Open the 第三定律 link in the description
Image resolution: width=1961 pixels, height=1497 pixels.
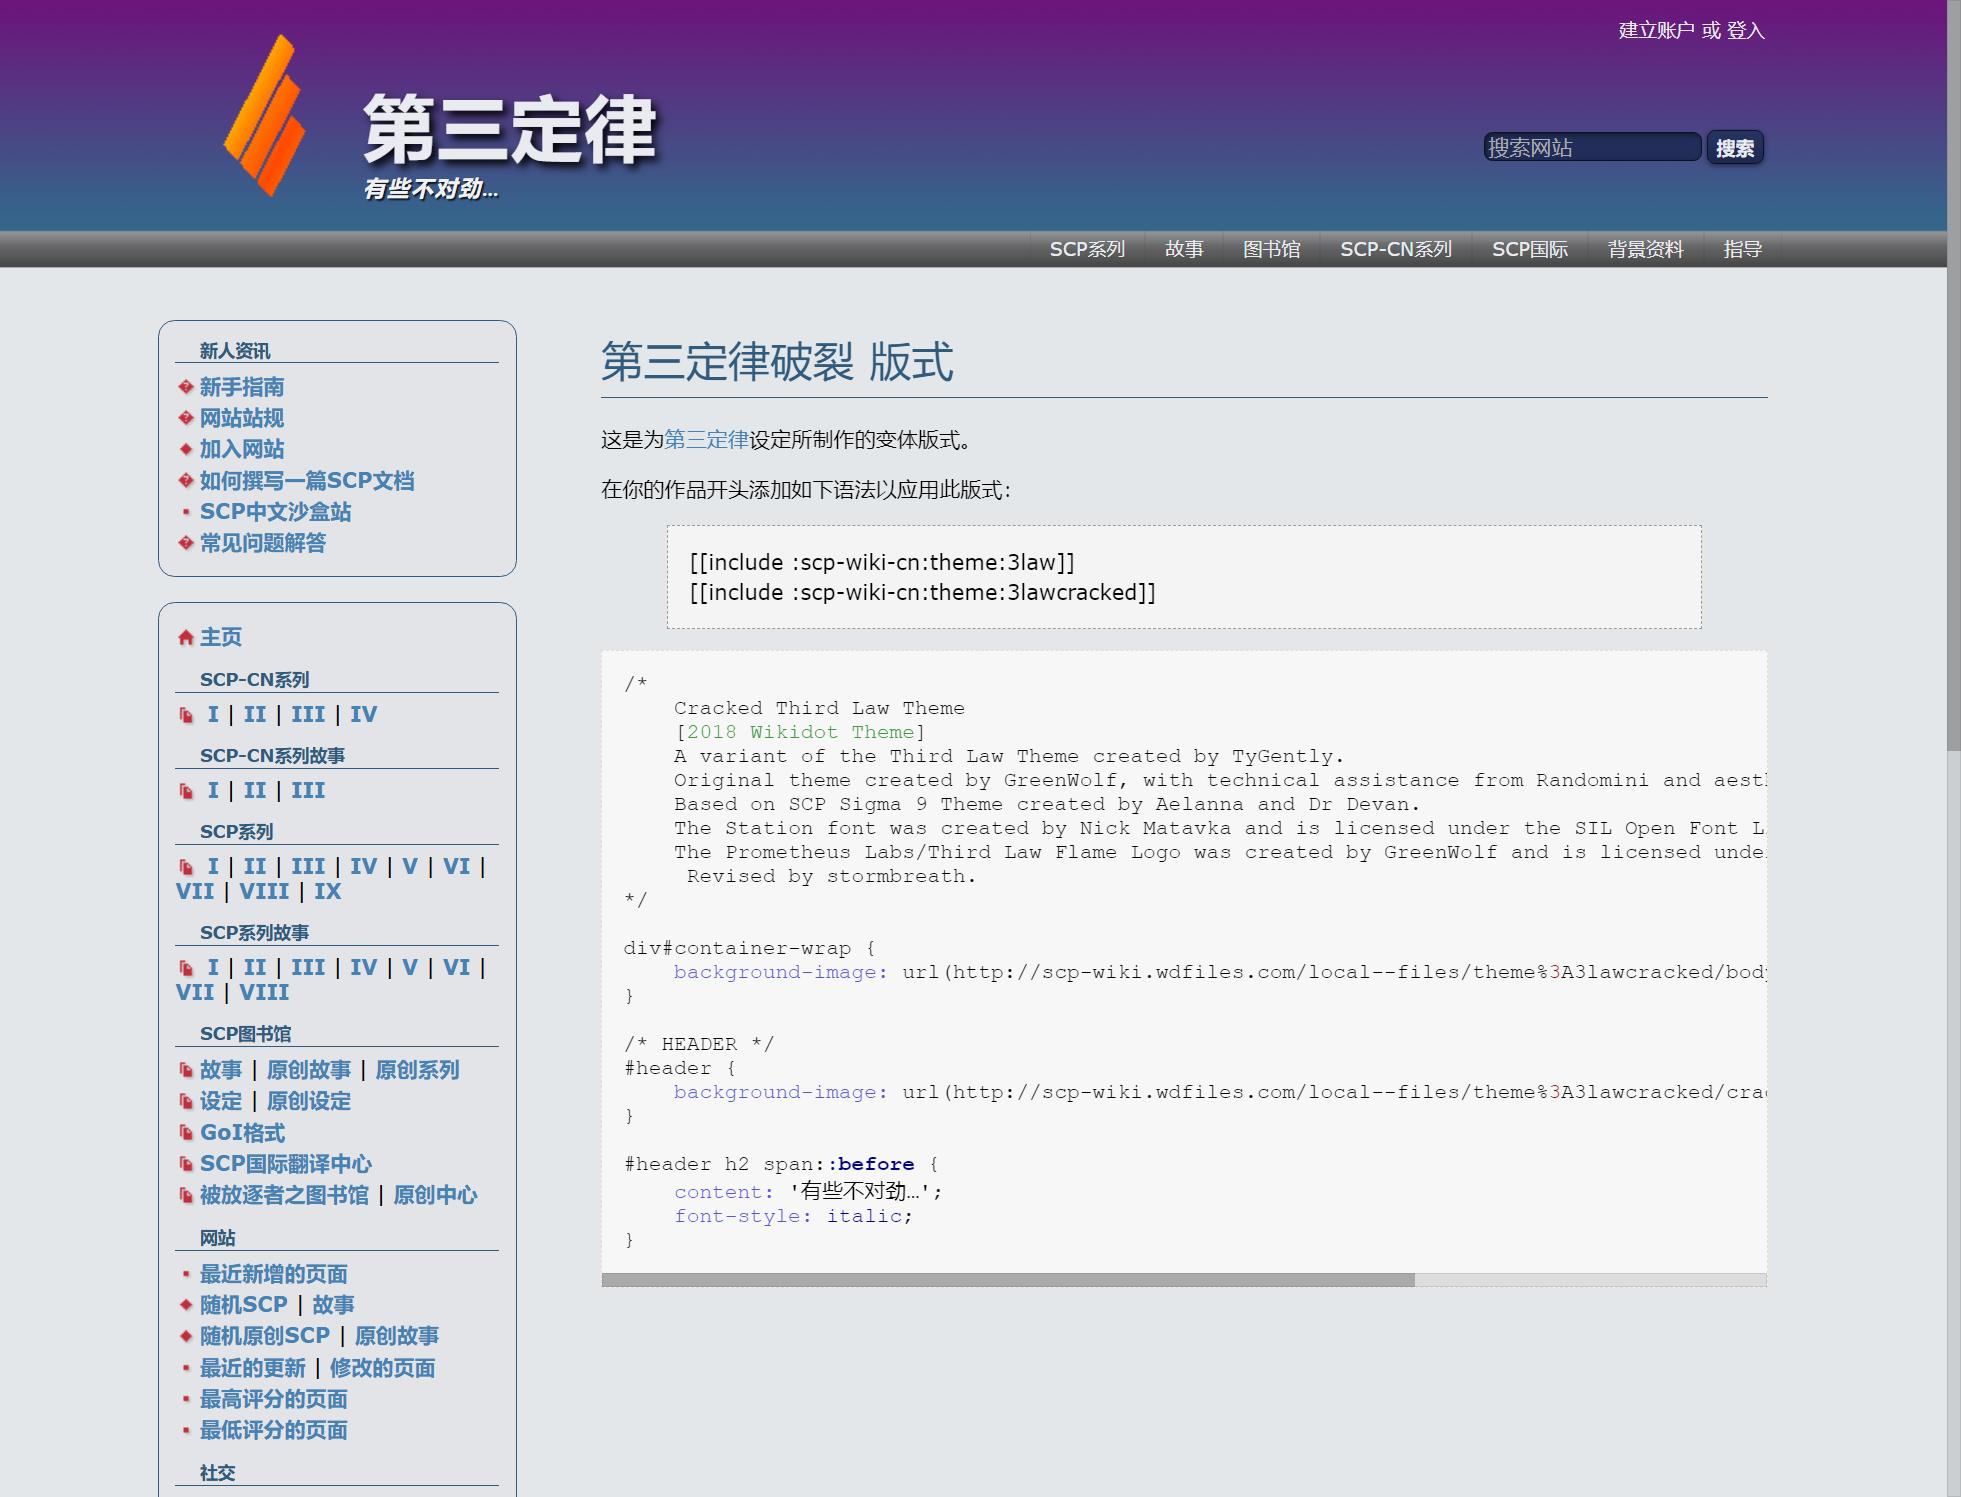[706, 440]
